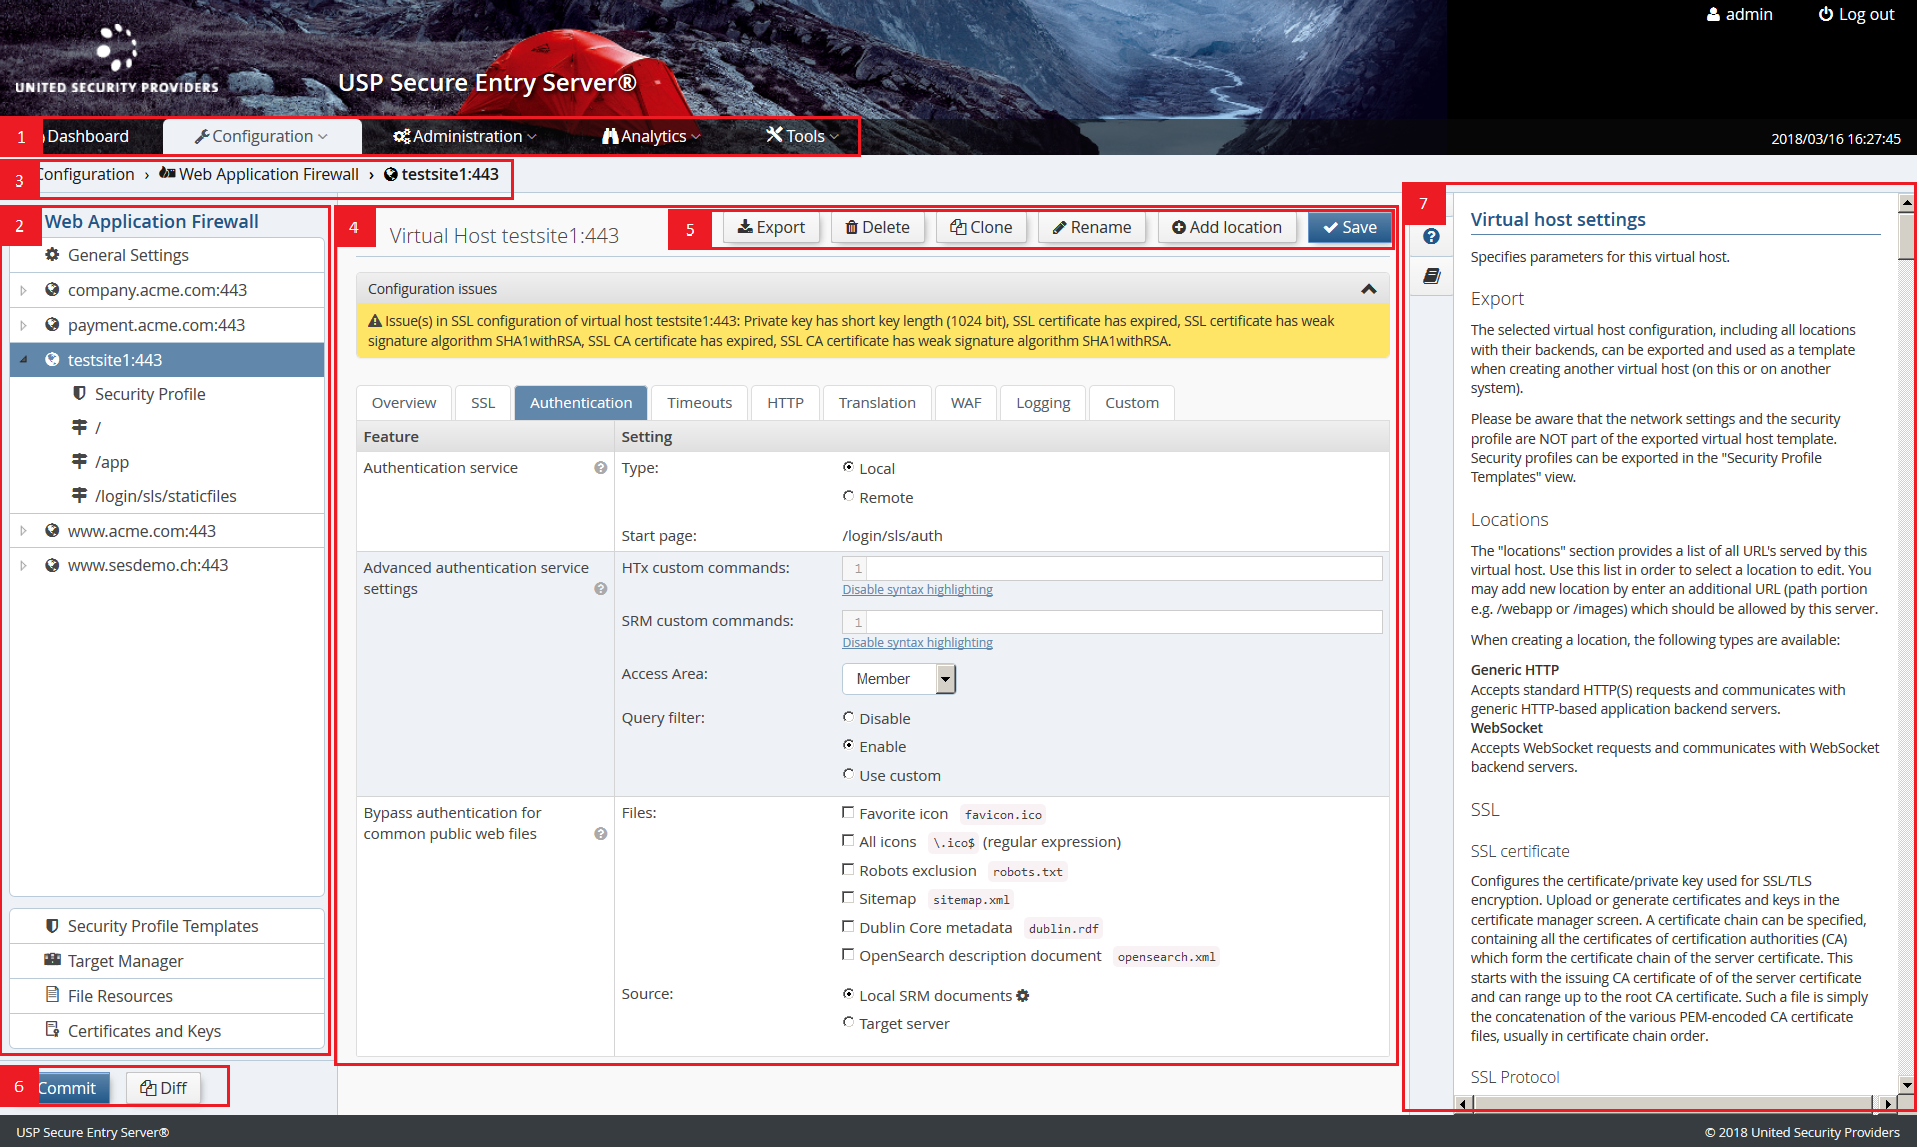The image size is (1917, 1147).
Task: Expand the www.acme.com:443 tree item
Action: (x=23, y=530)
